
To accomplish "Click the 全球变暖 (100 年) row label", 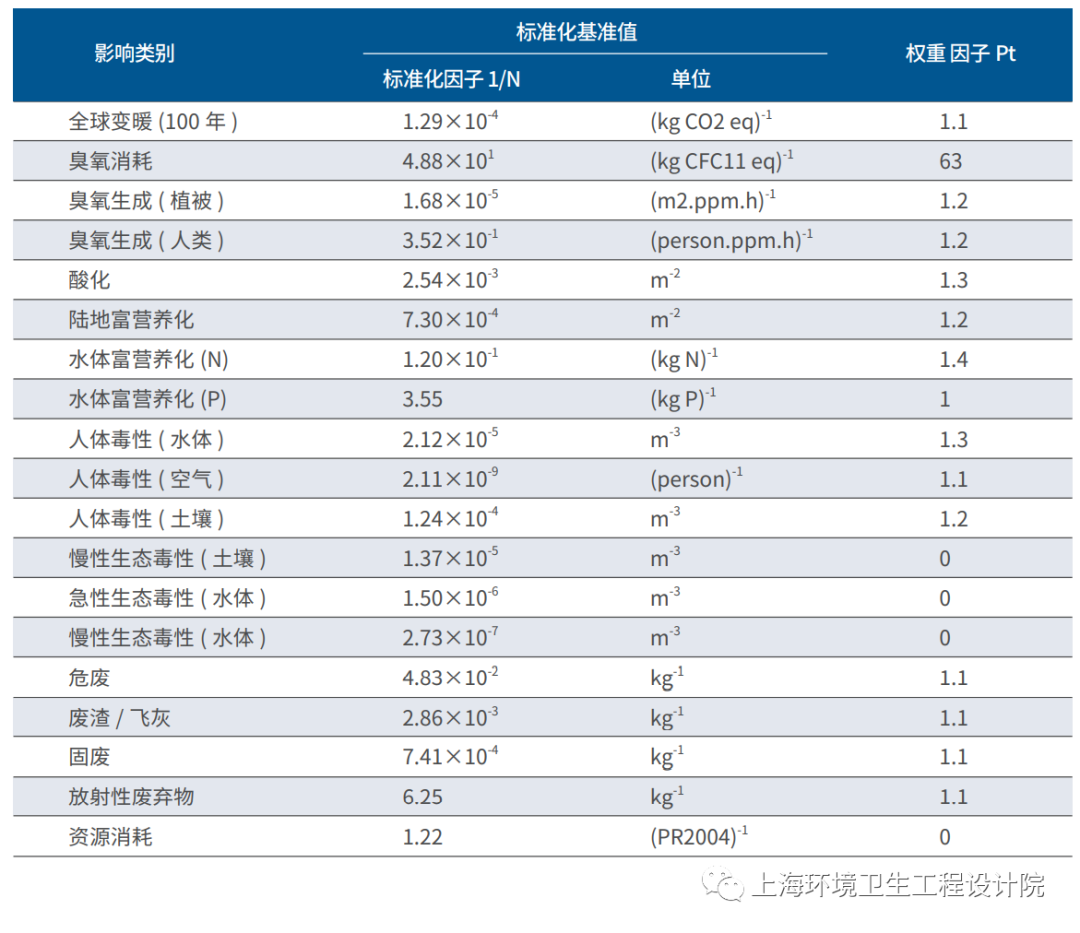I will tap(153, 122).
